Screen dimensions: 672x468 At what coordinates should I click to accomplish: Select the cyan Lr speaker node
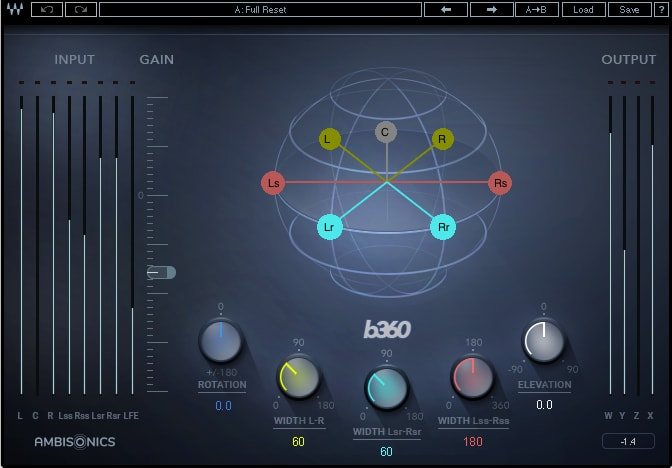[x=329, y=228]
